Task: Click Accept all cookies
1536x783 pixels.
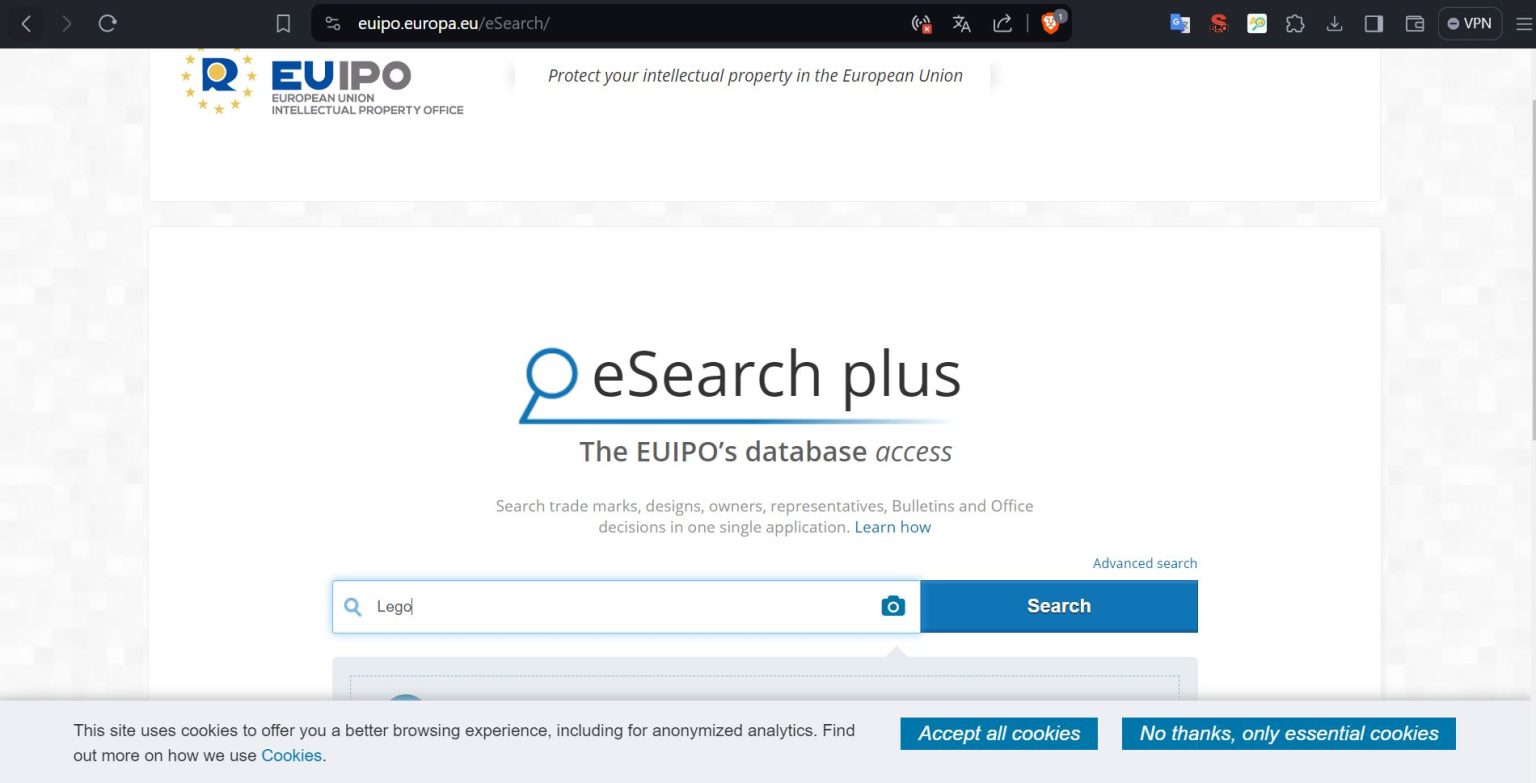Action: [999, 733]
